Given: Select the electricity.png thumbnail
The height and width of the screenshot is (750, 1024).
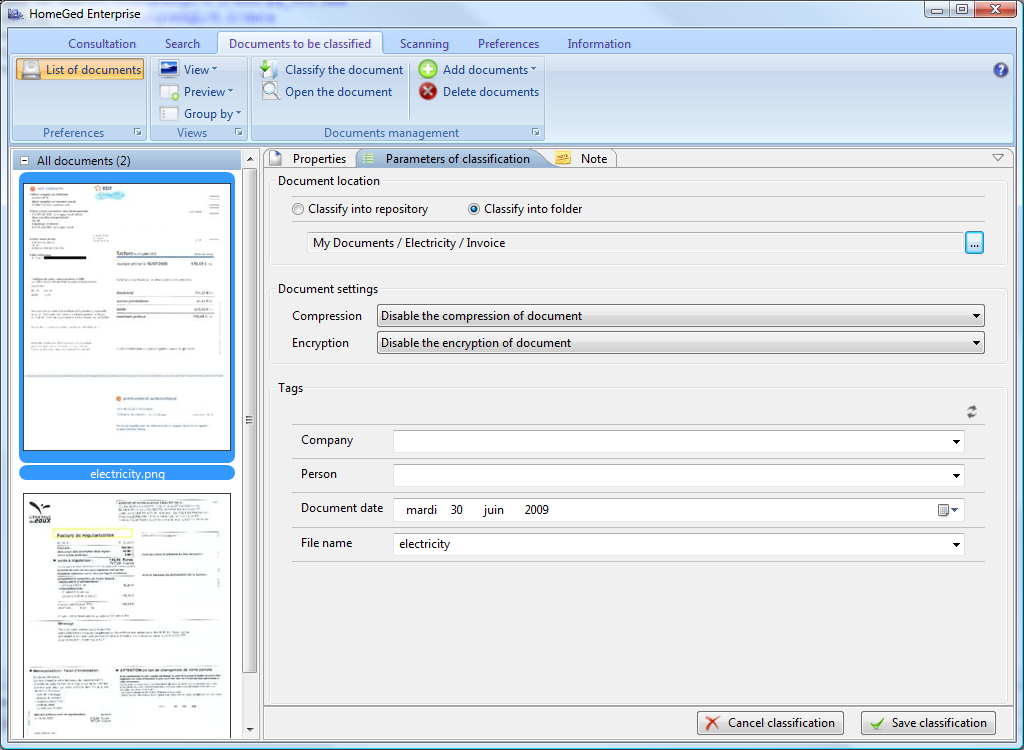Looking at the screenshot, I should coord(126,315).
